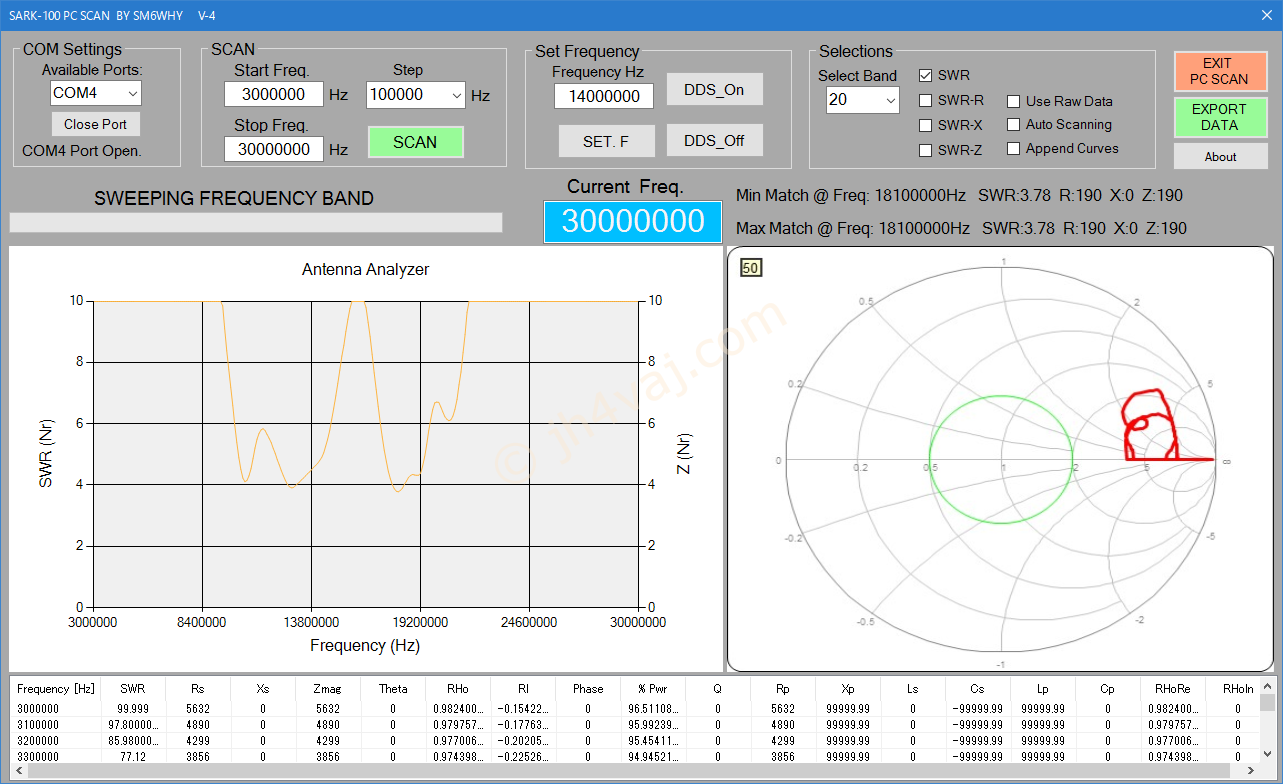The height and width of the screenshot is (784, 1283).
Task: Click the Close Port button
Action: 96,124
